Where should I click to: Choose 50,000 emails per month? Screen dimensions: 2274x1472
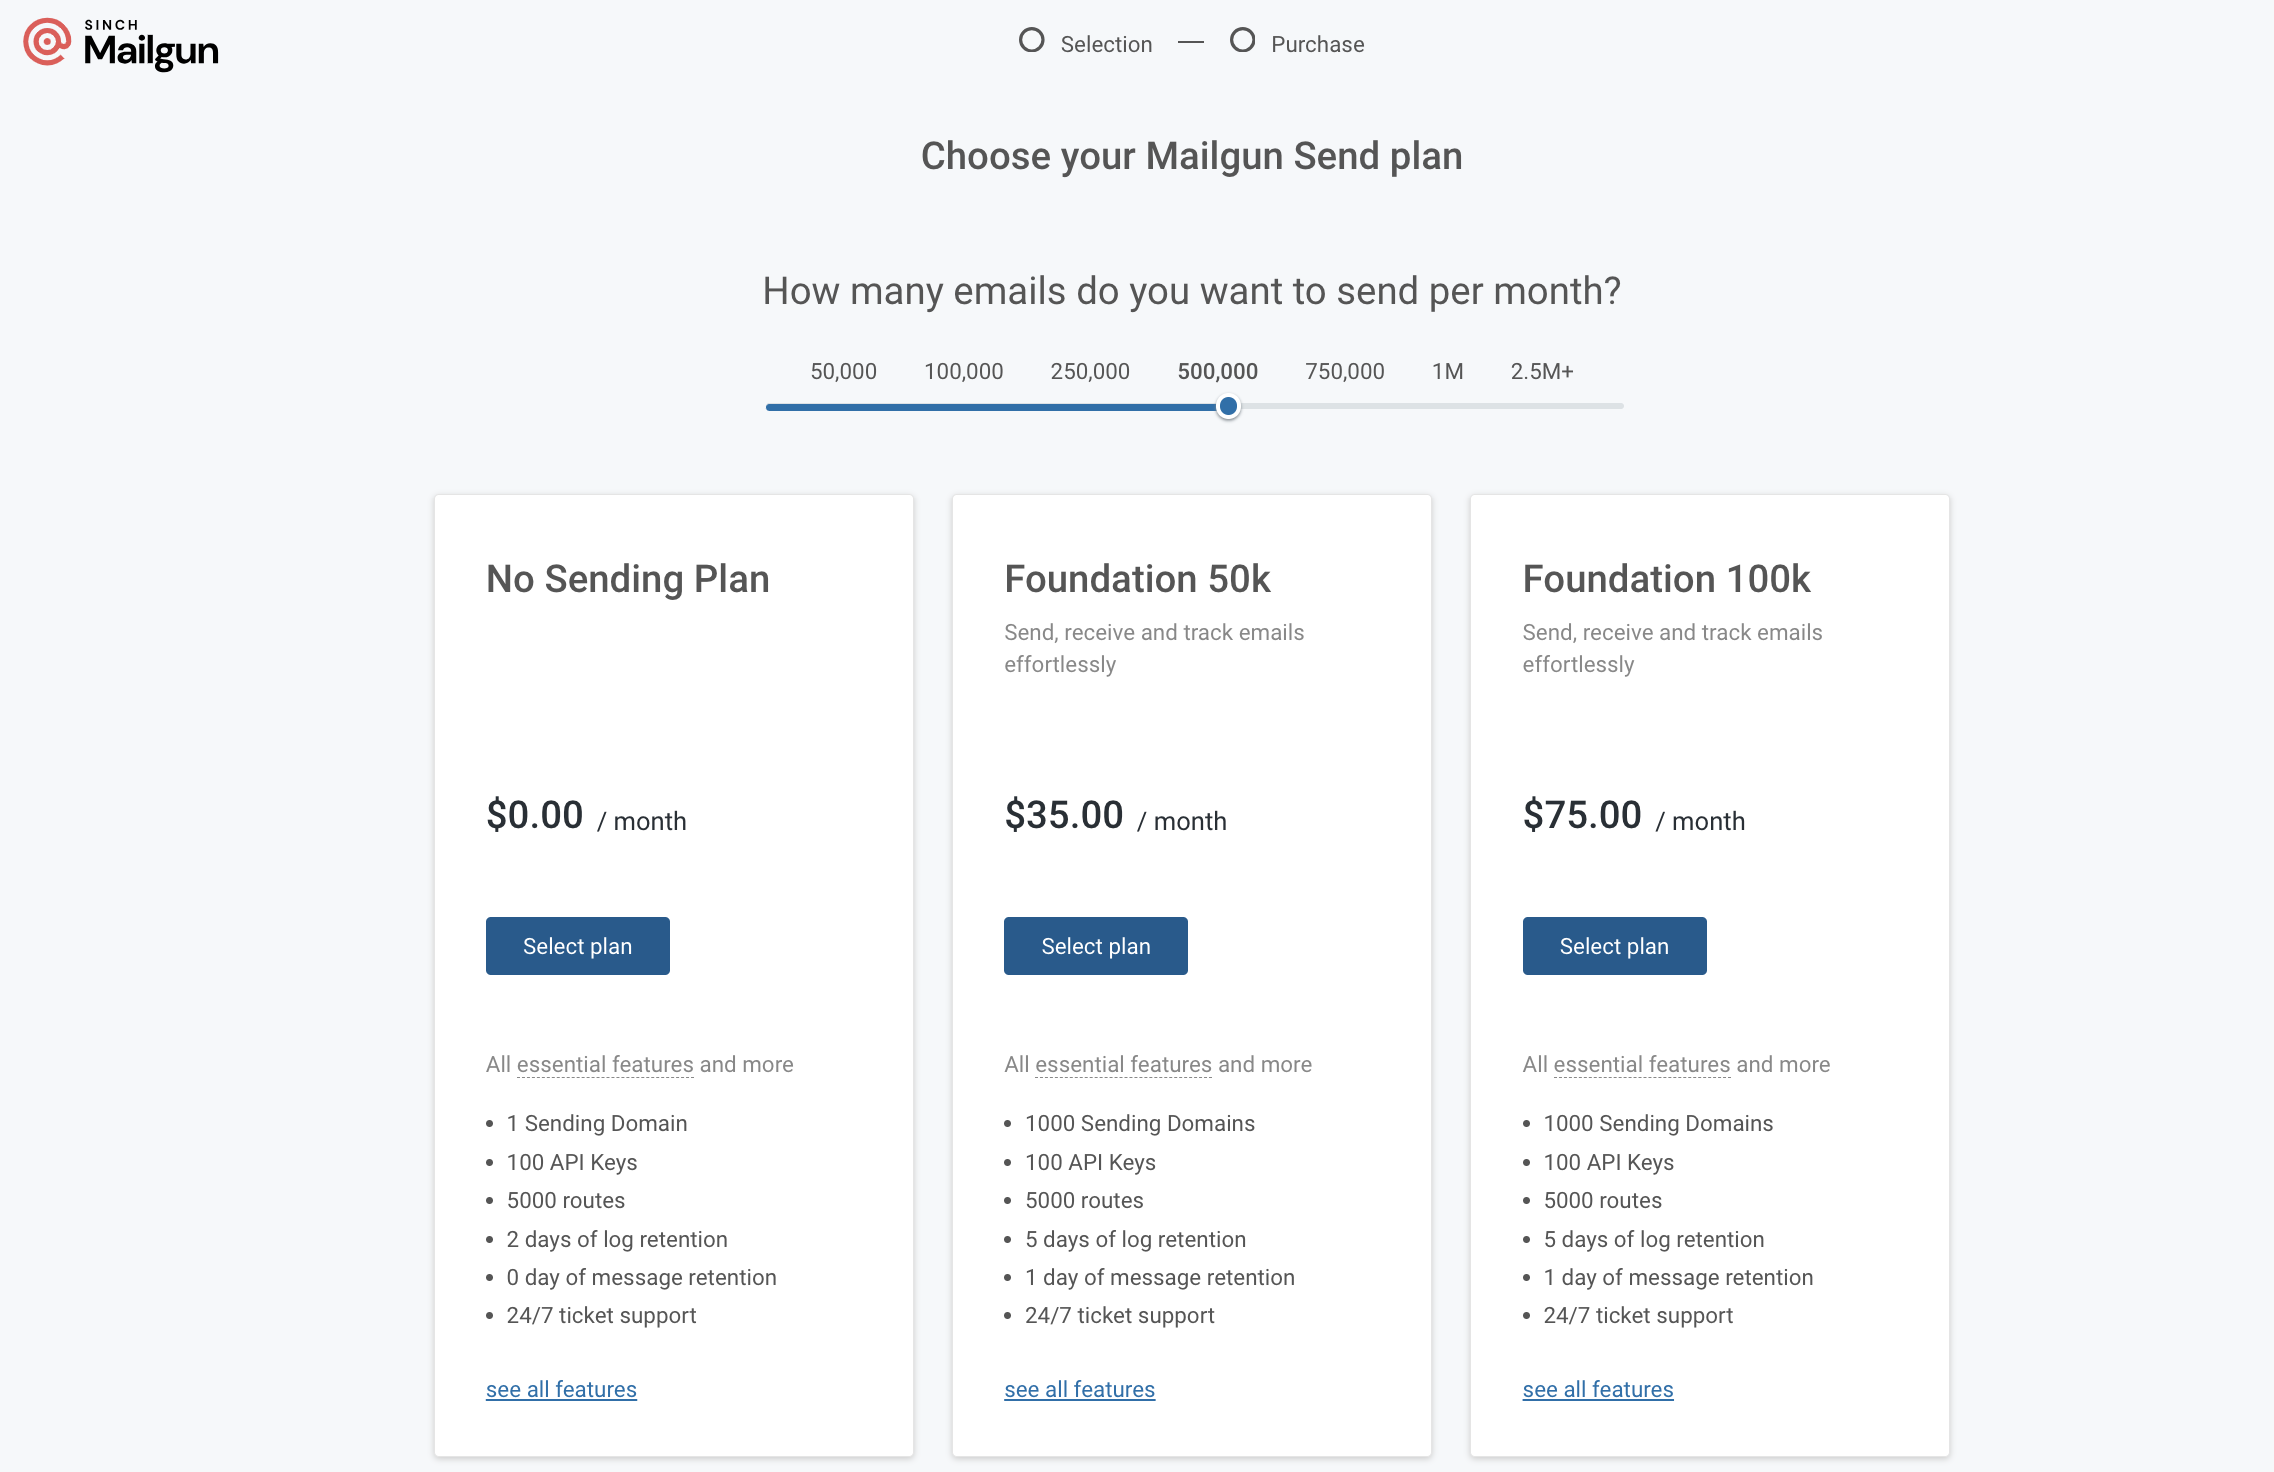pos(843,371)
